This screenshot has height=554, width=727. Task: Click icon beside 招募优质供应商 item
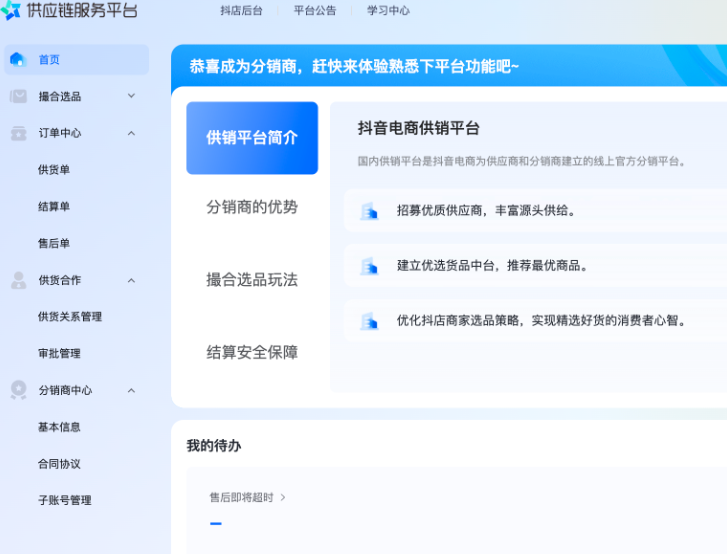coord(369,211)
